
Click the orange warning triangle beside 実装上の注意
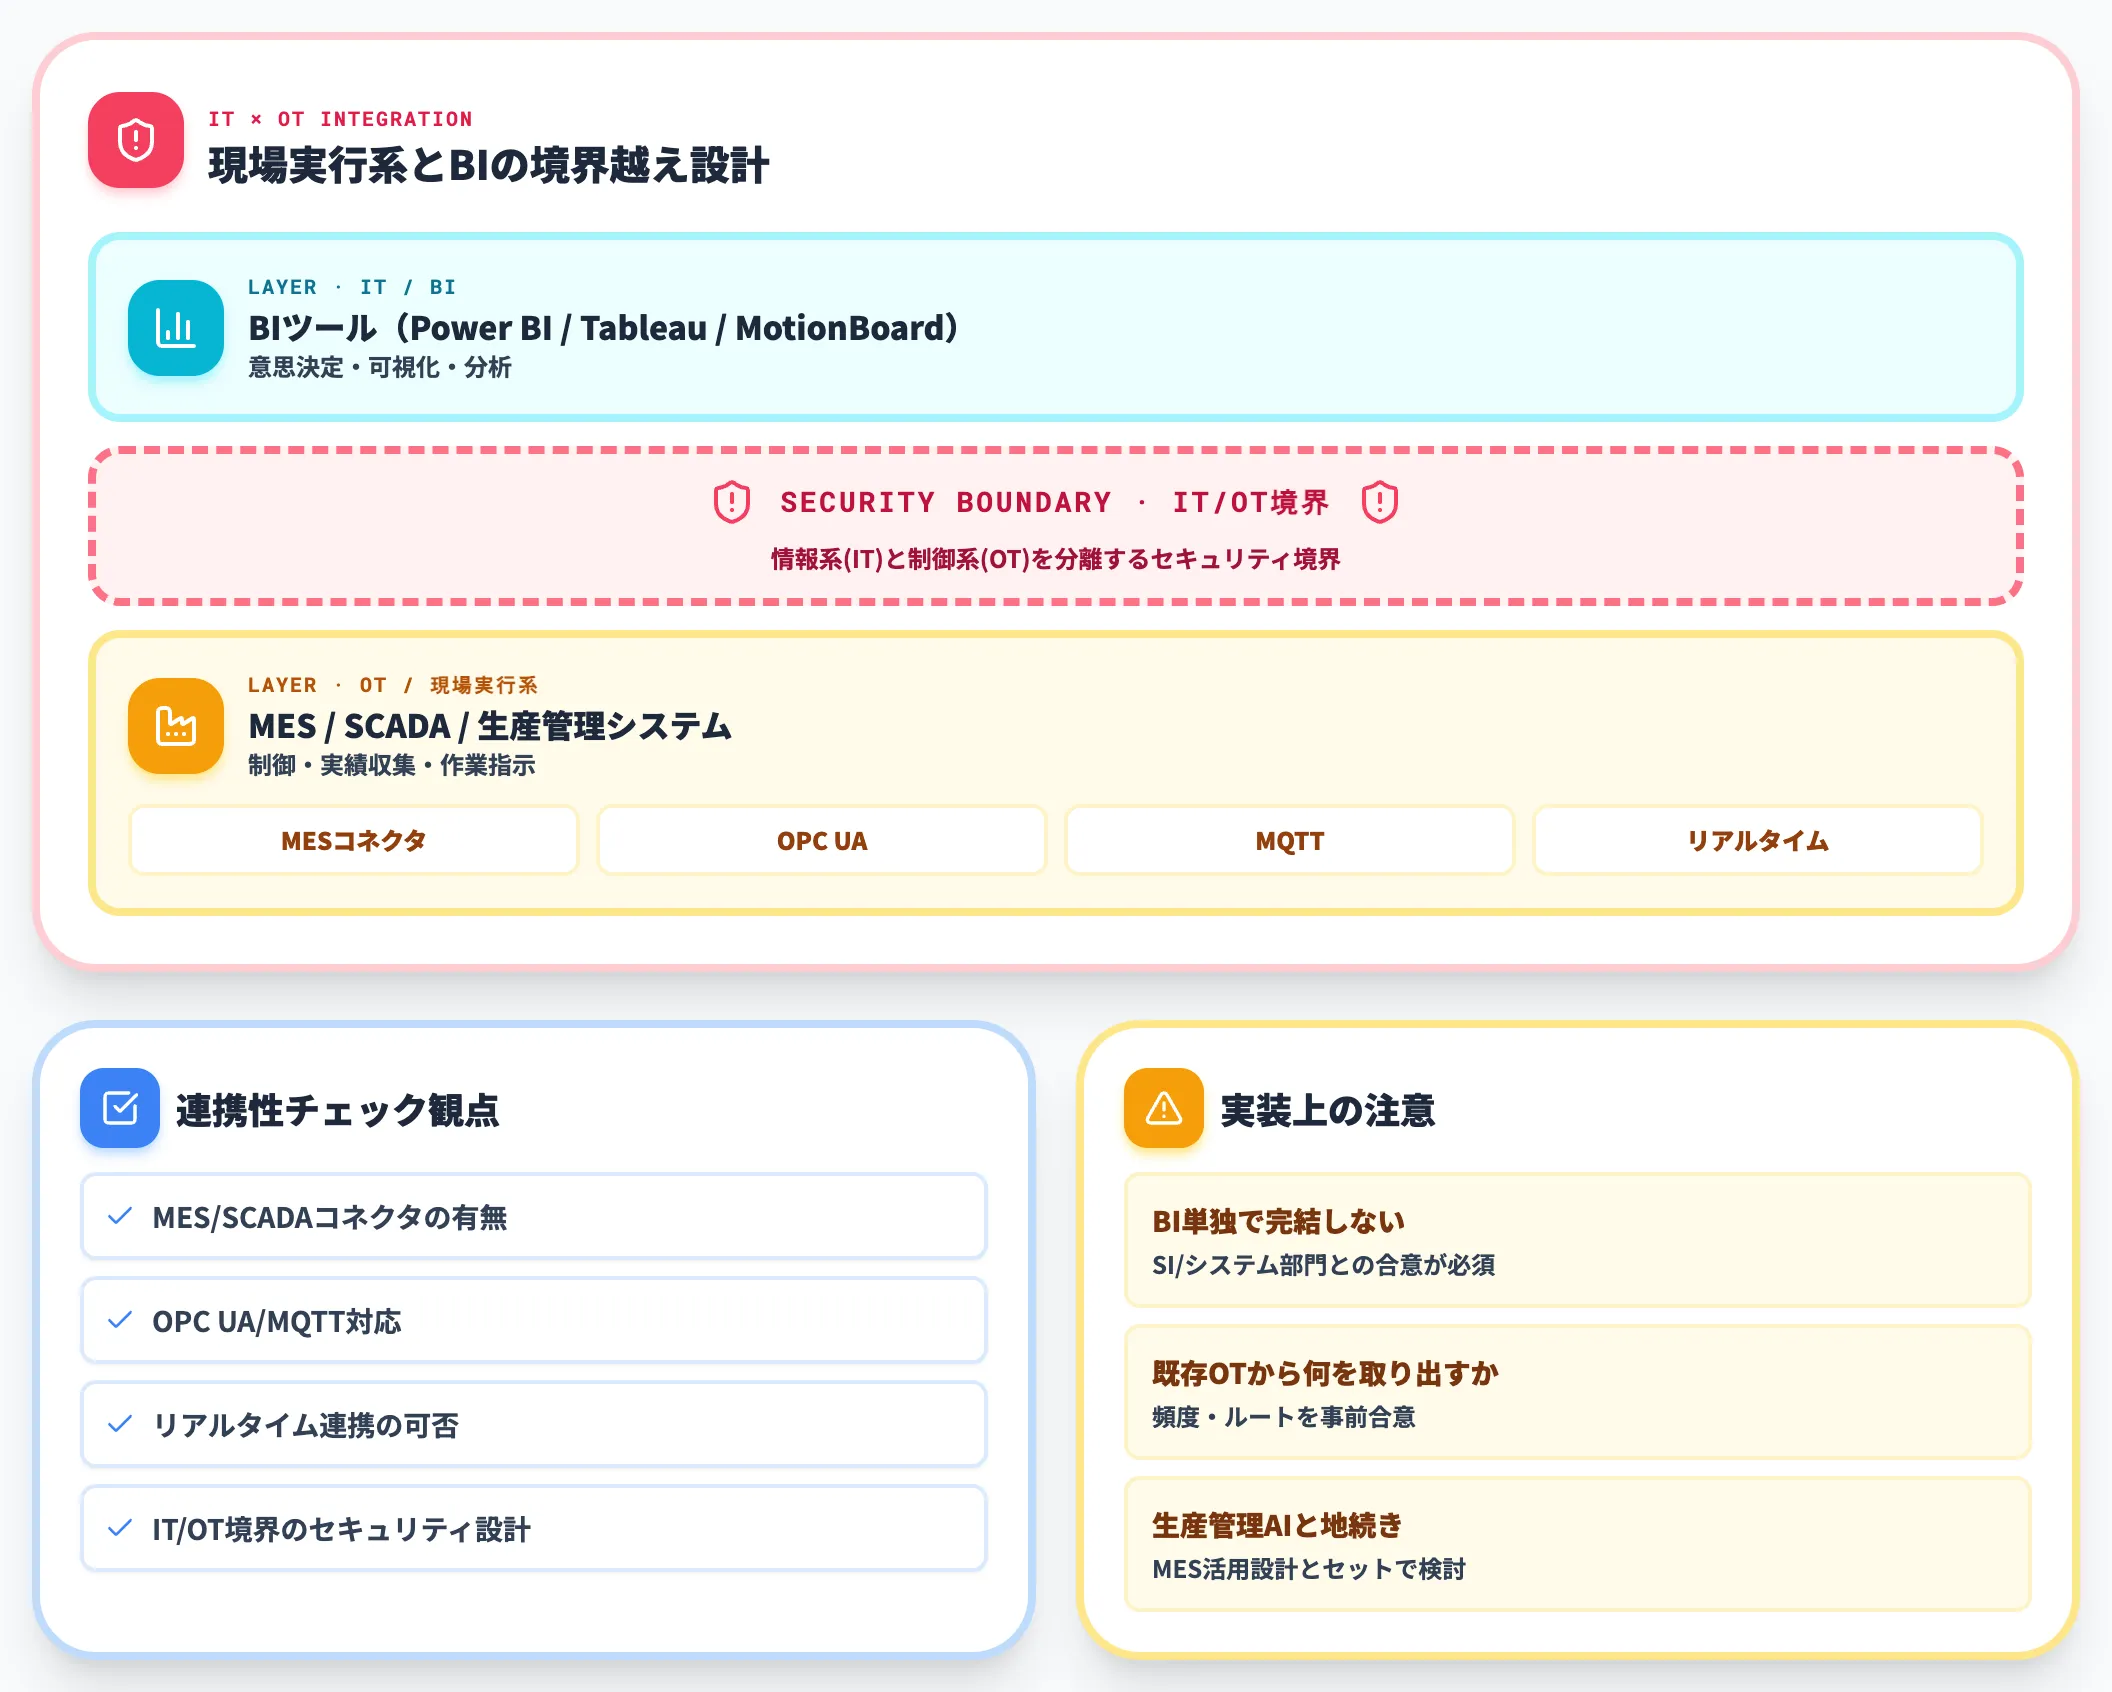tap(1164, 1108)
